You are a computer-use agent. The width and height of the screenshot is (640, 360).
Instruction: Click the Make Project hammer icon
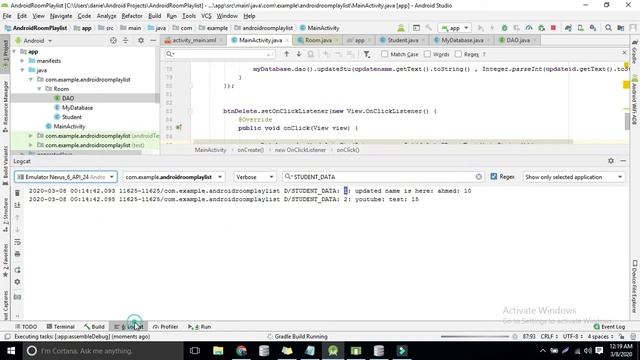[x=429, y=28]
